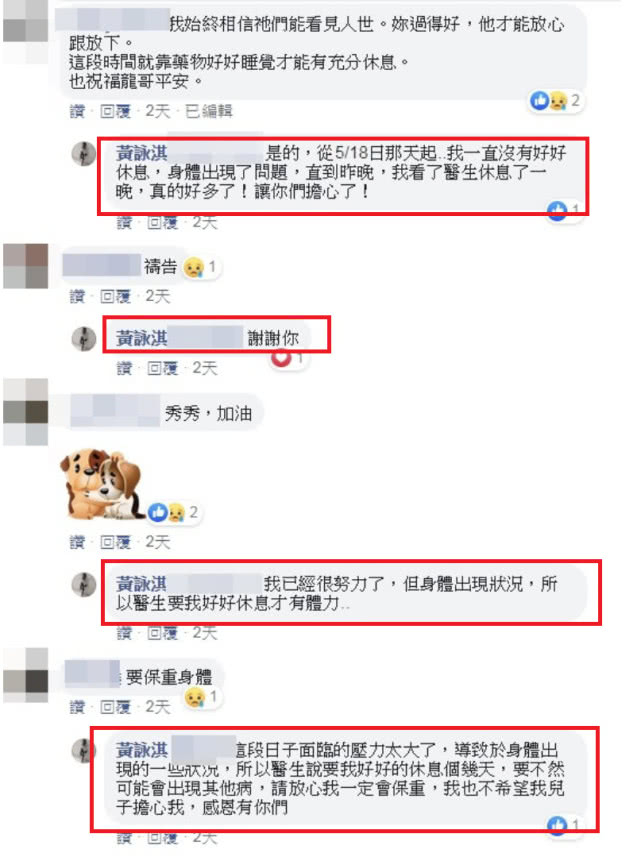Open reactions under the dog sticker comment

coord(173,513)
